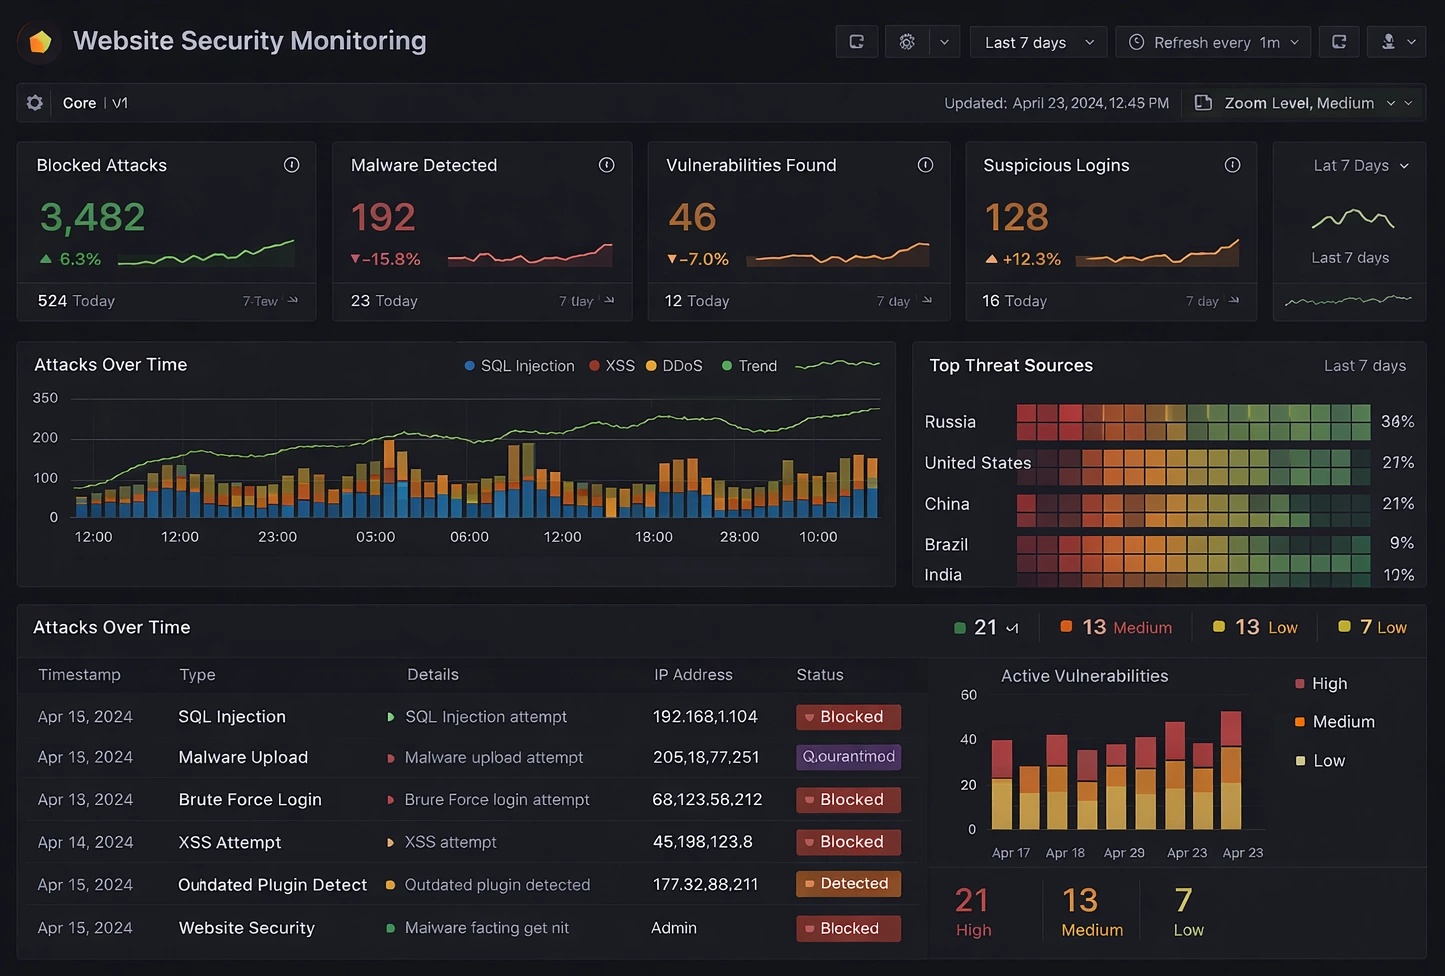Toggle High severity in Active Vulnerabilities legend
The width and height of the screenshot is (1445, 976).
click(1322, 683)
